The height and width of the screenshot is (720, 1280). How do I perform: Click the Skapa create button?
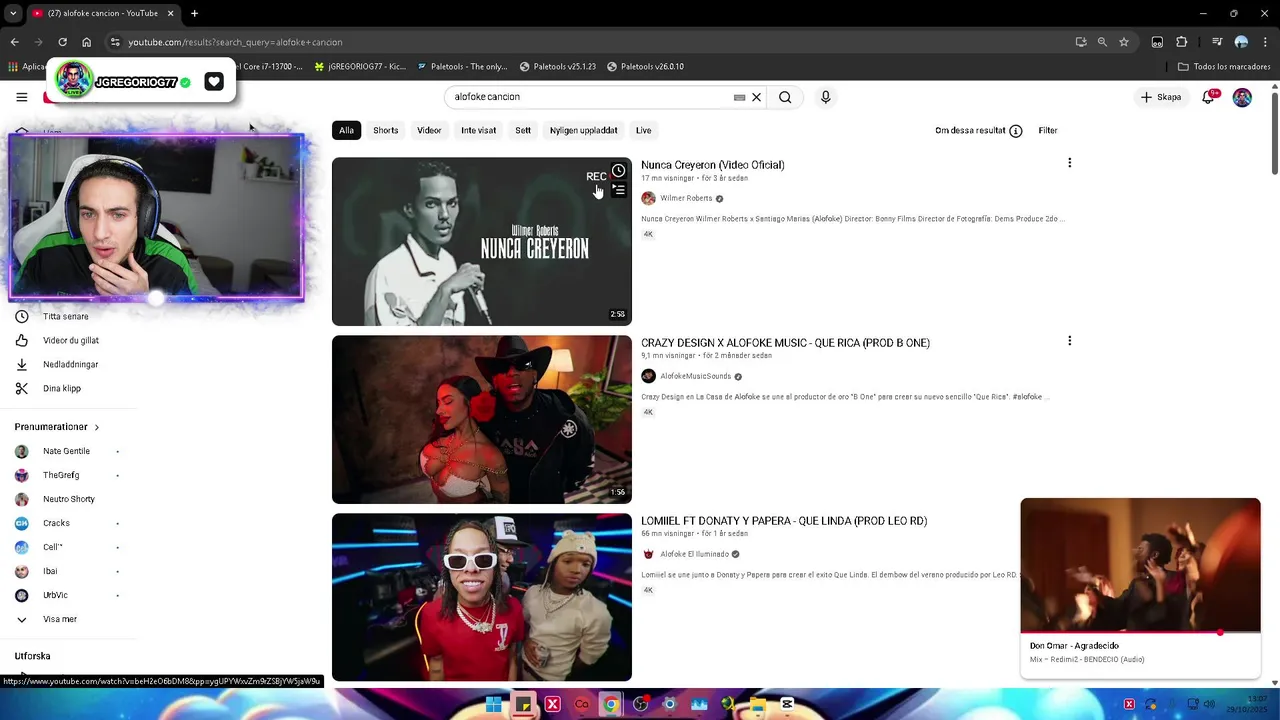click(x=1161, y=97)
